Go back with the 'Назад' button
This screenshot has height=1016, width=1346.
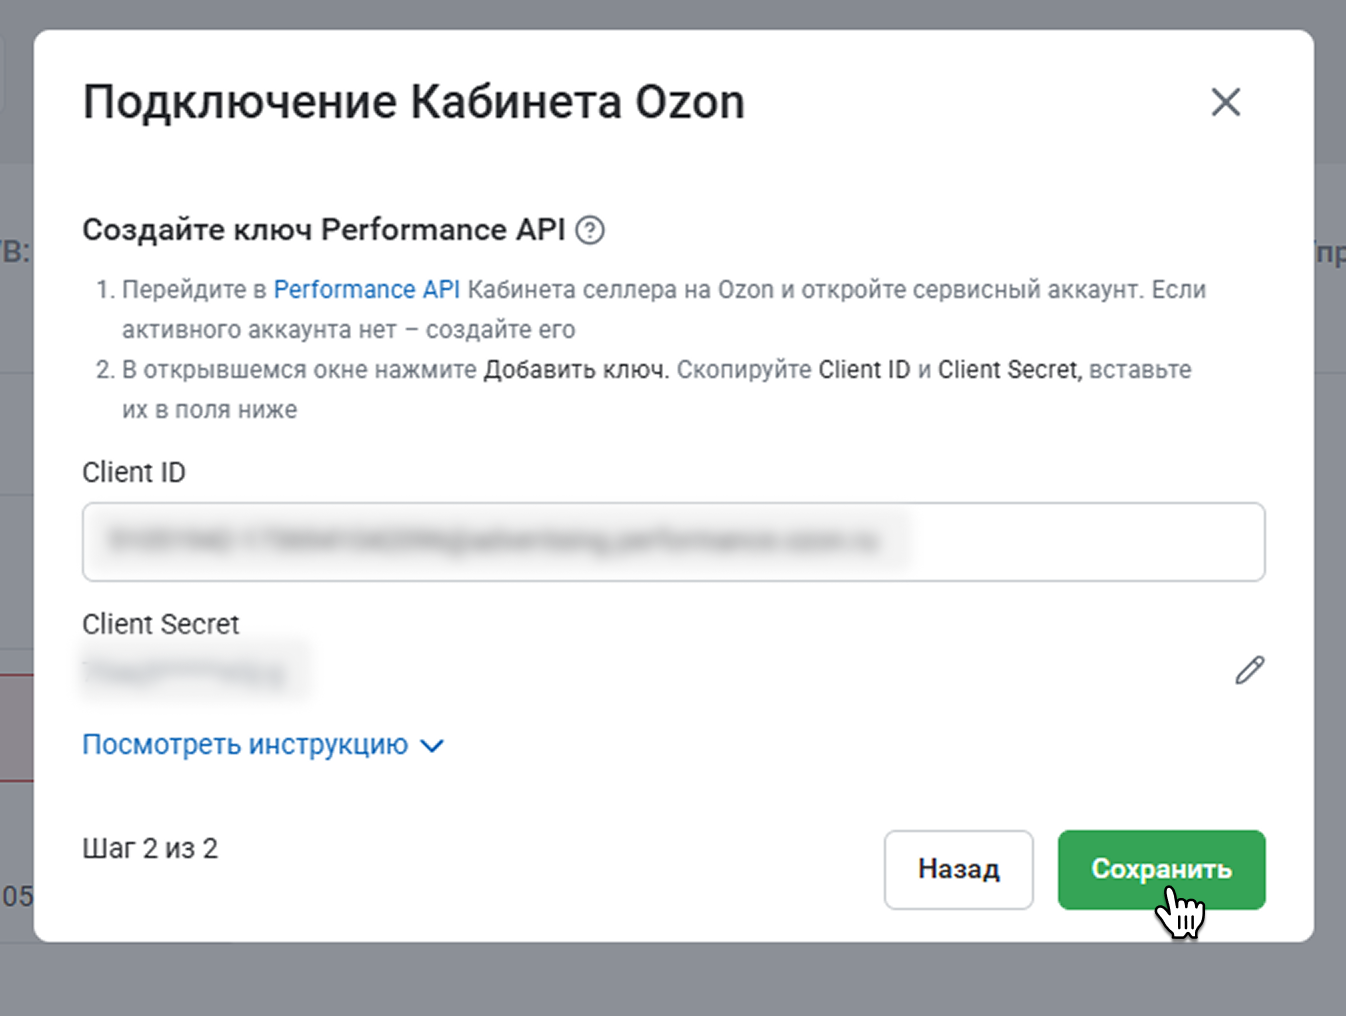coord(958,869)
